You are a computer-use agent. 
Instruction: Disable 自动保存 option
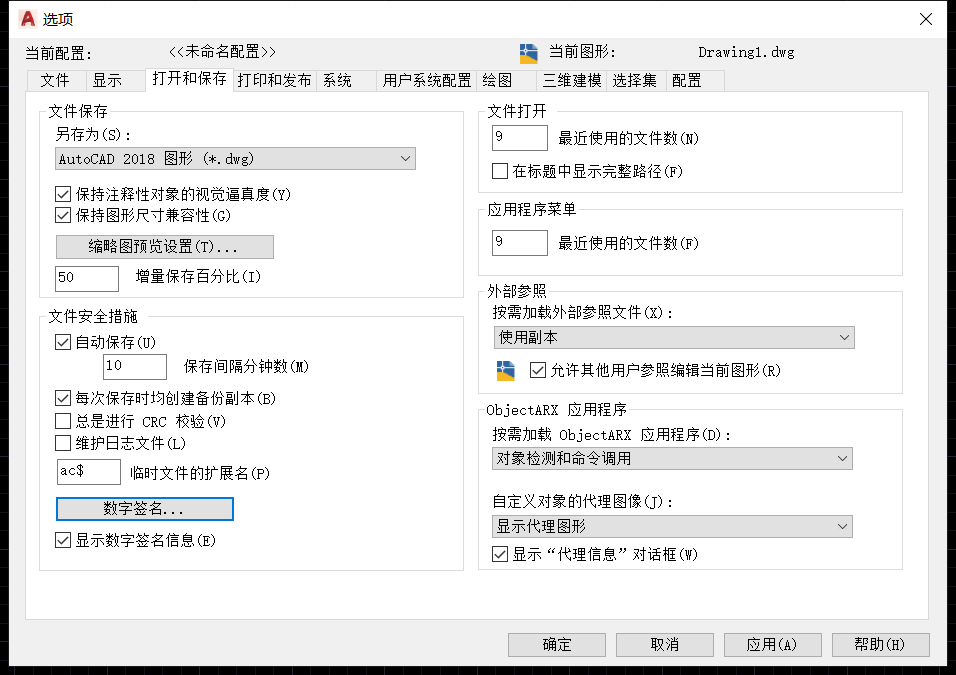(x=62, y=342)
